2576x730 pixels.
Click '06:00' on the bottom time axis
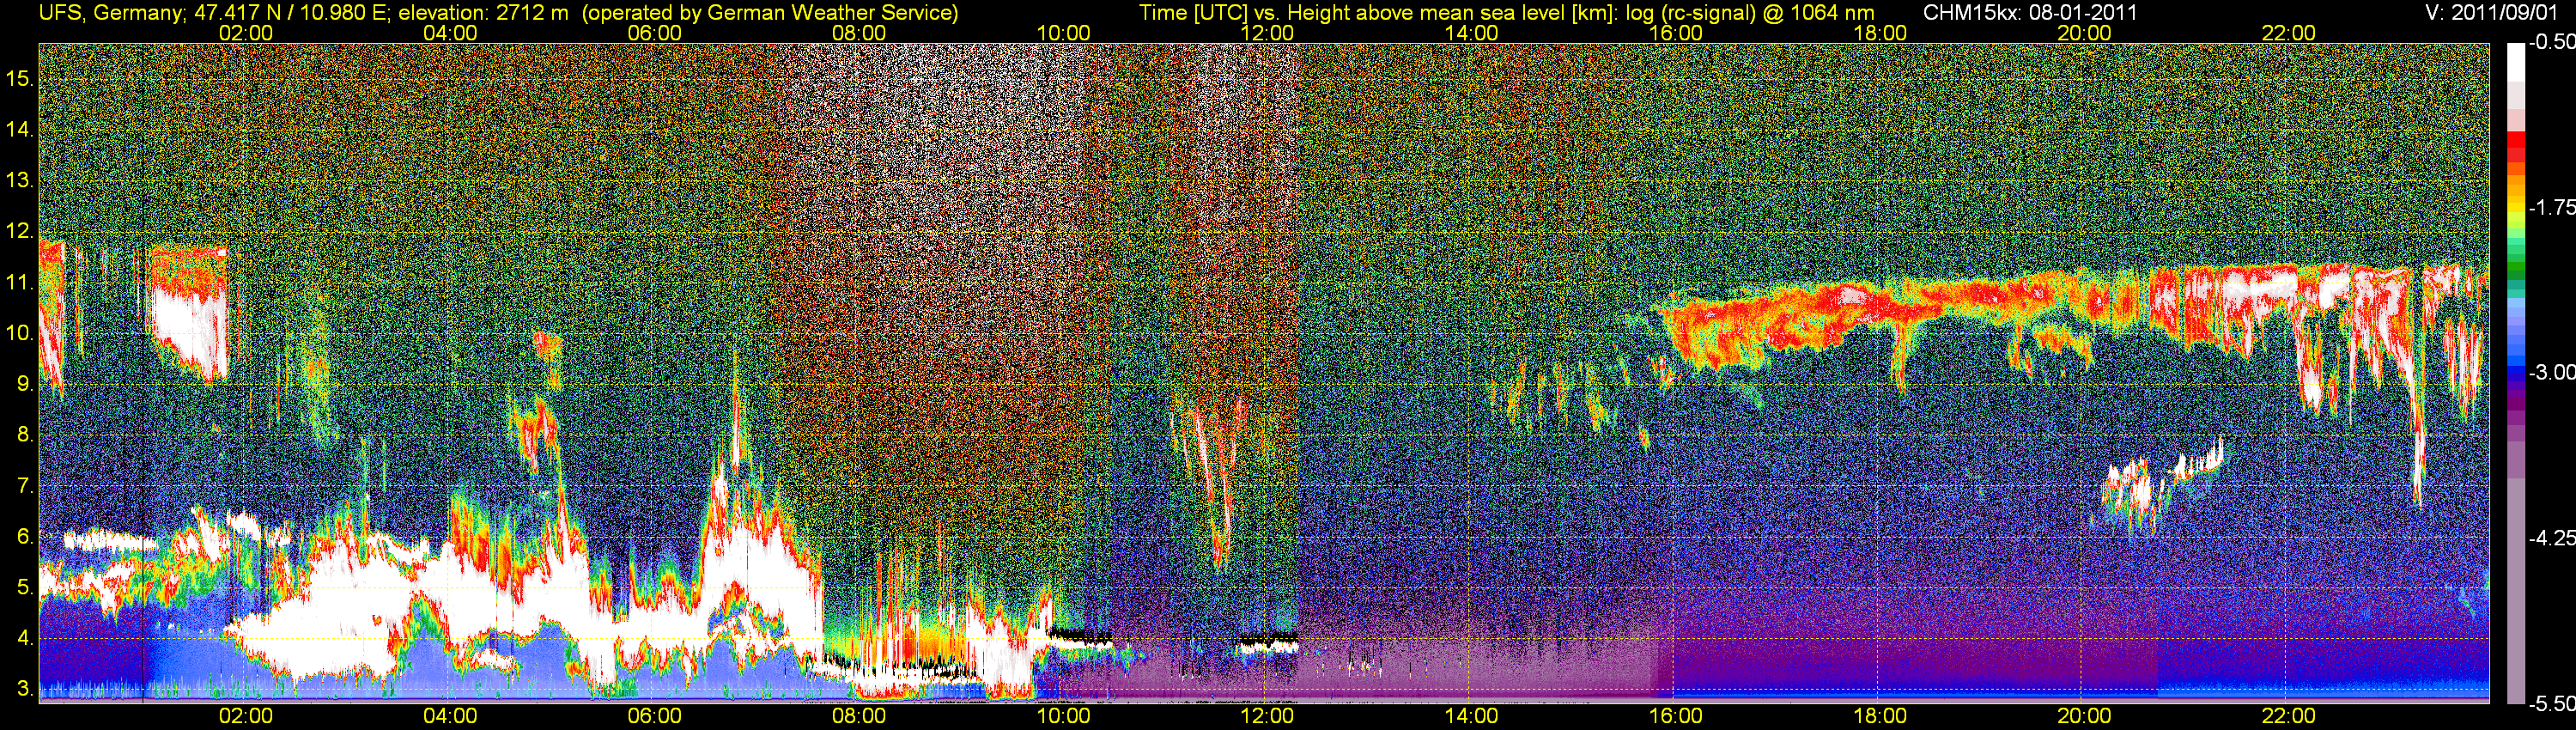click(654, 716)
